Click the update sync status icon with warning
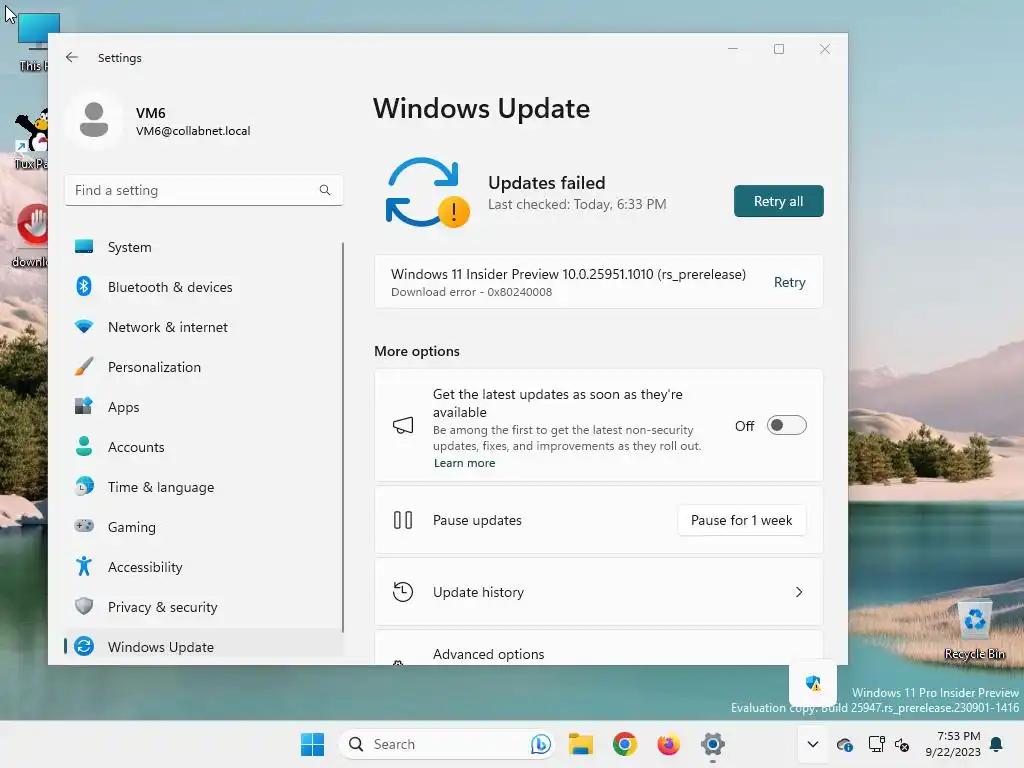 click(x=428, y=192)
